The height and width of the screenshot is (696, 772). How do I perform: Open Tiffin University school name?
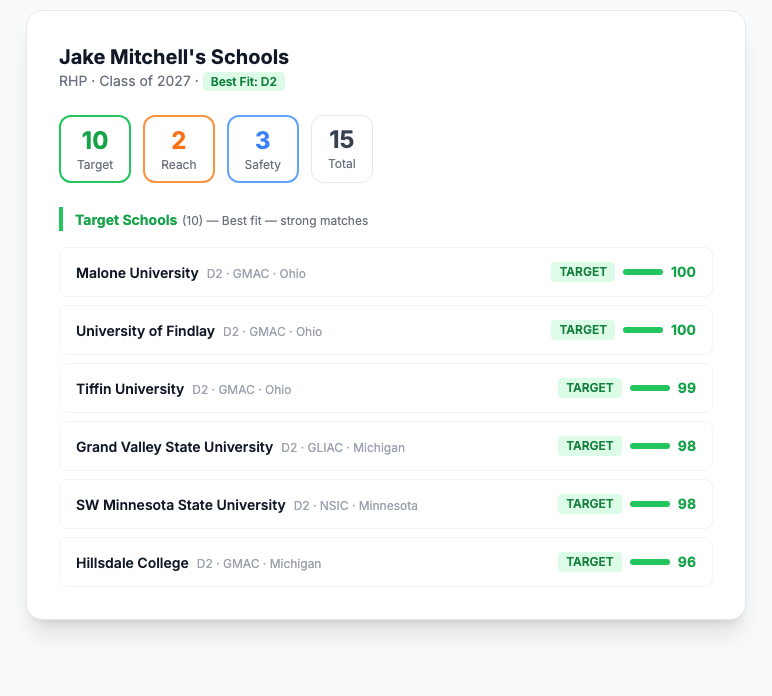pyautogui.click(x=130, y=389)
